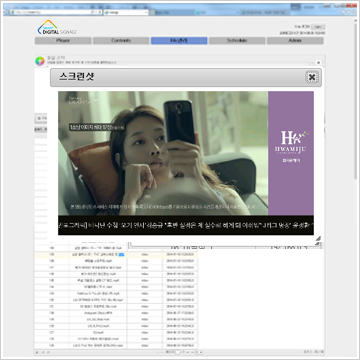
Task: Close the 스크린샷 popup with X icon
Action: (x=312, y=77)
